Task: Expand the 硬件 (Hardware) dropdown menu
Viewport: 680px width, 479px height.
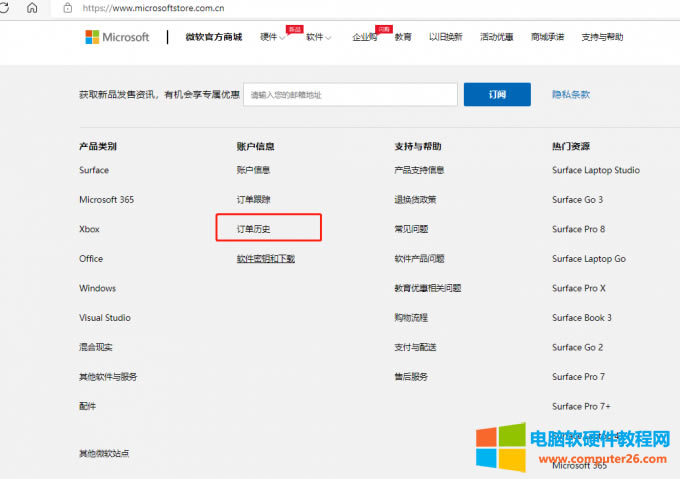Action: coord(273,37)
